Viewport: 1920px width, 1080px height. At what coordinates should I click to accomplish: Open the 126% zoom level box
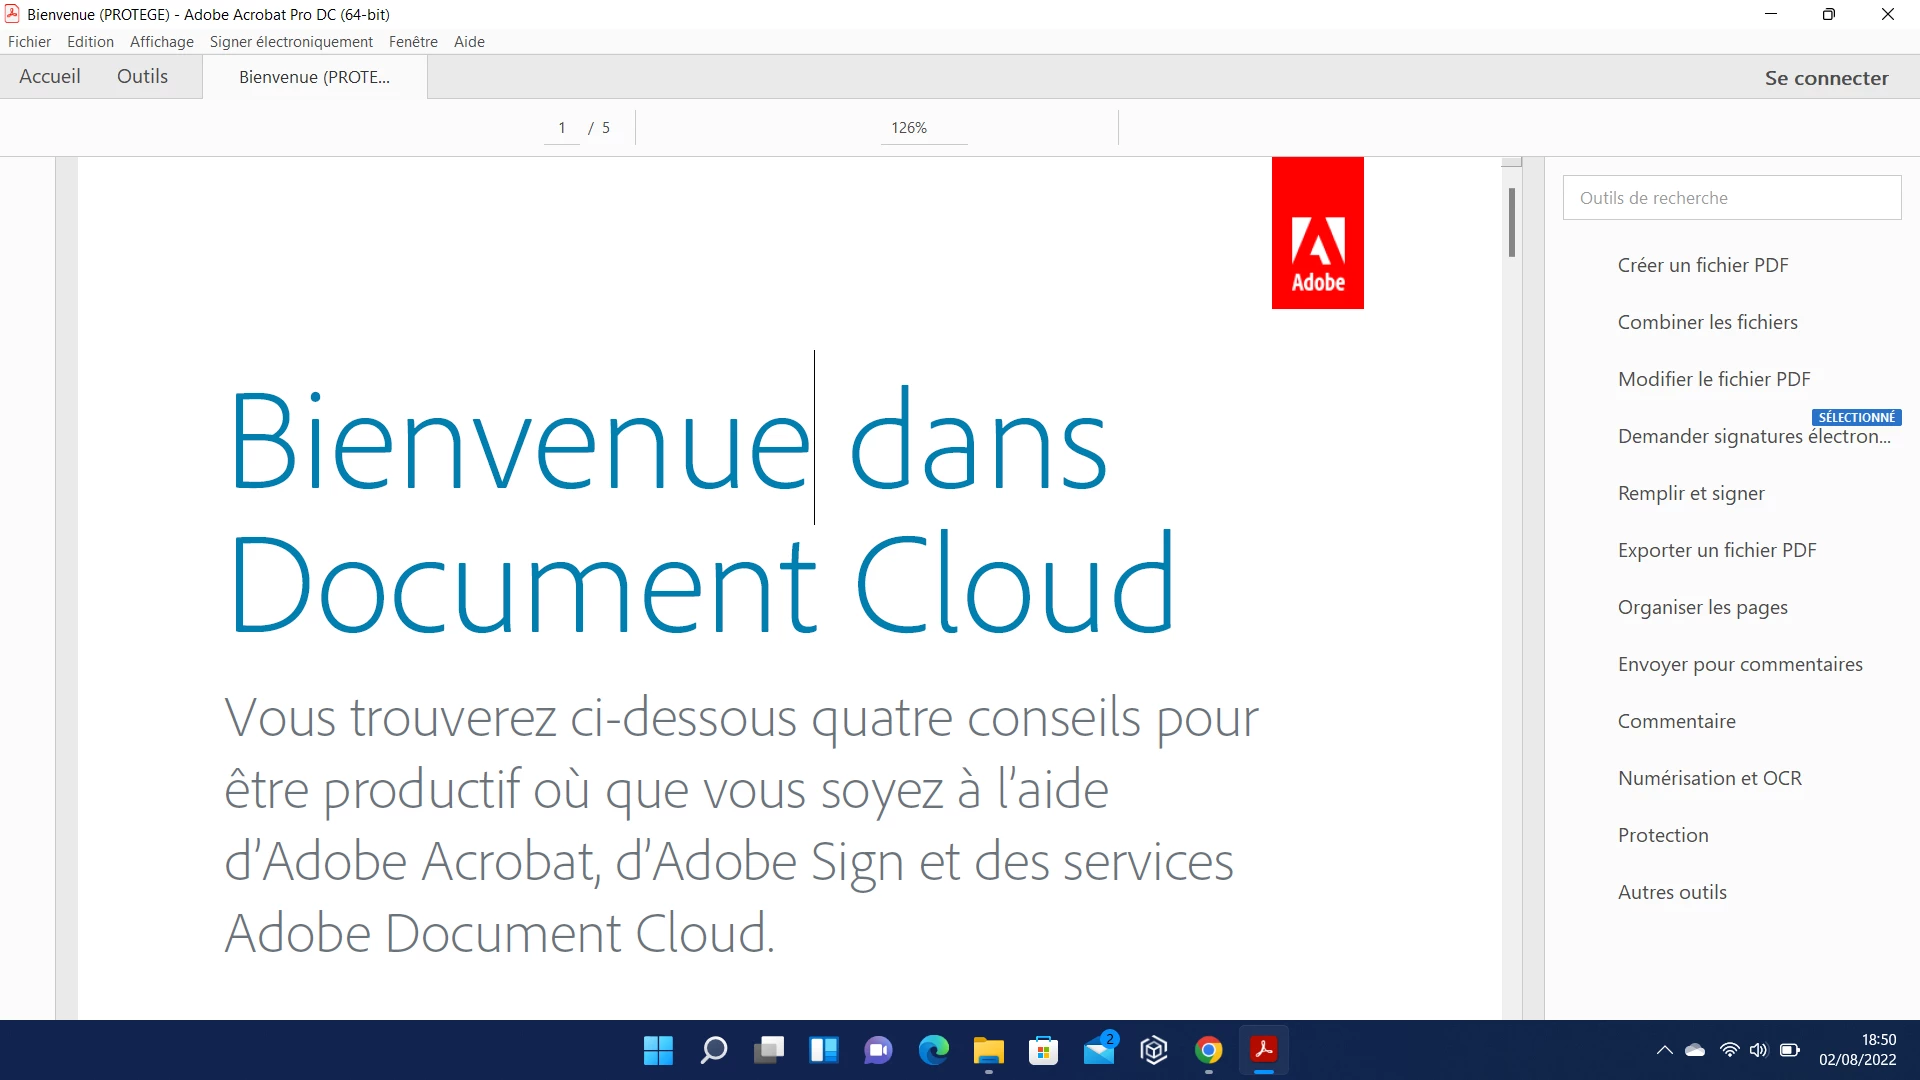[909, 128]
